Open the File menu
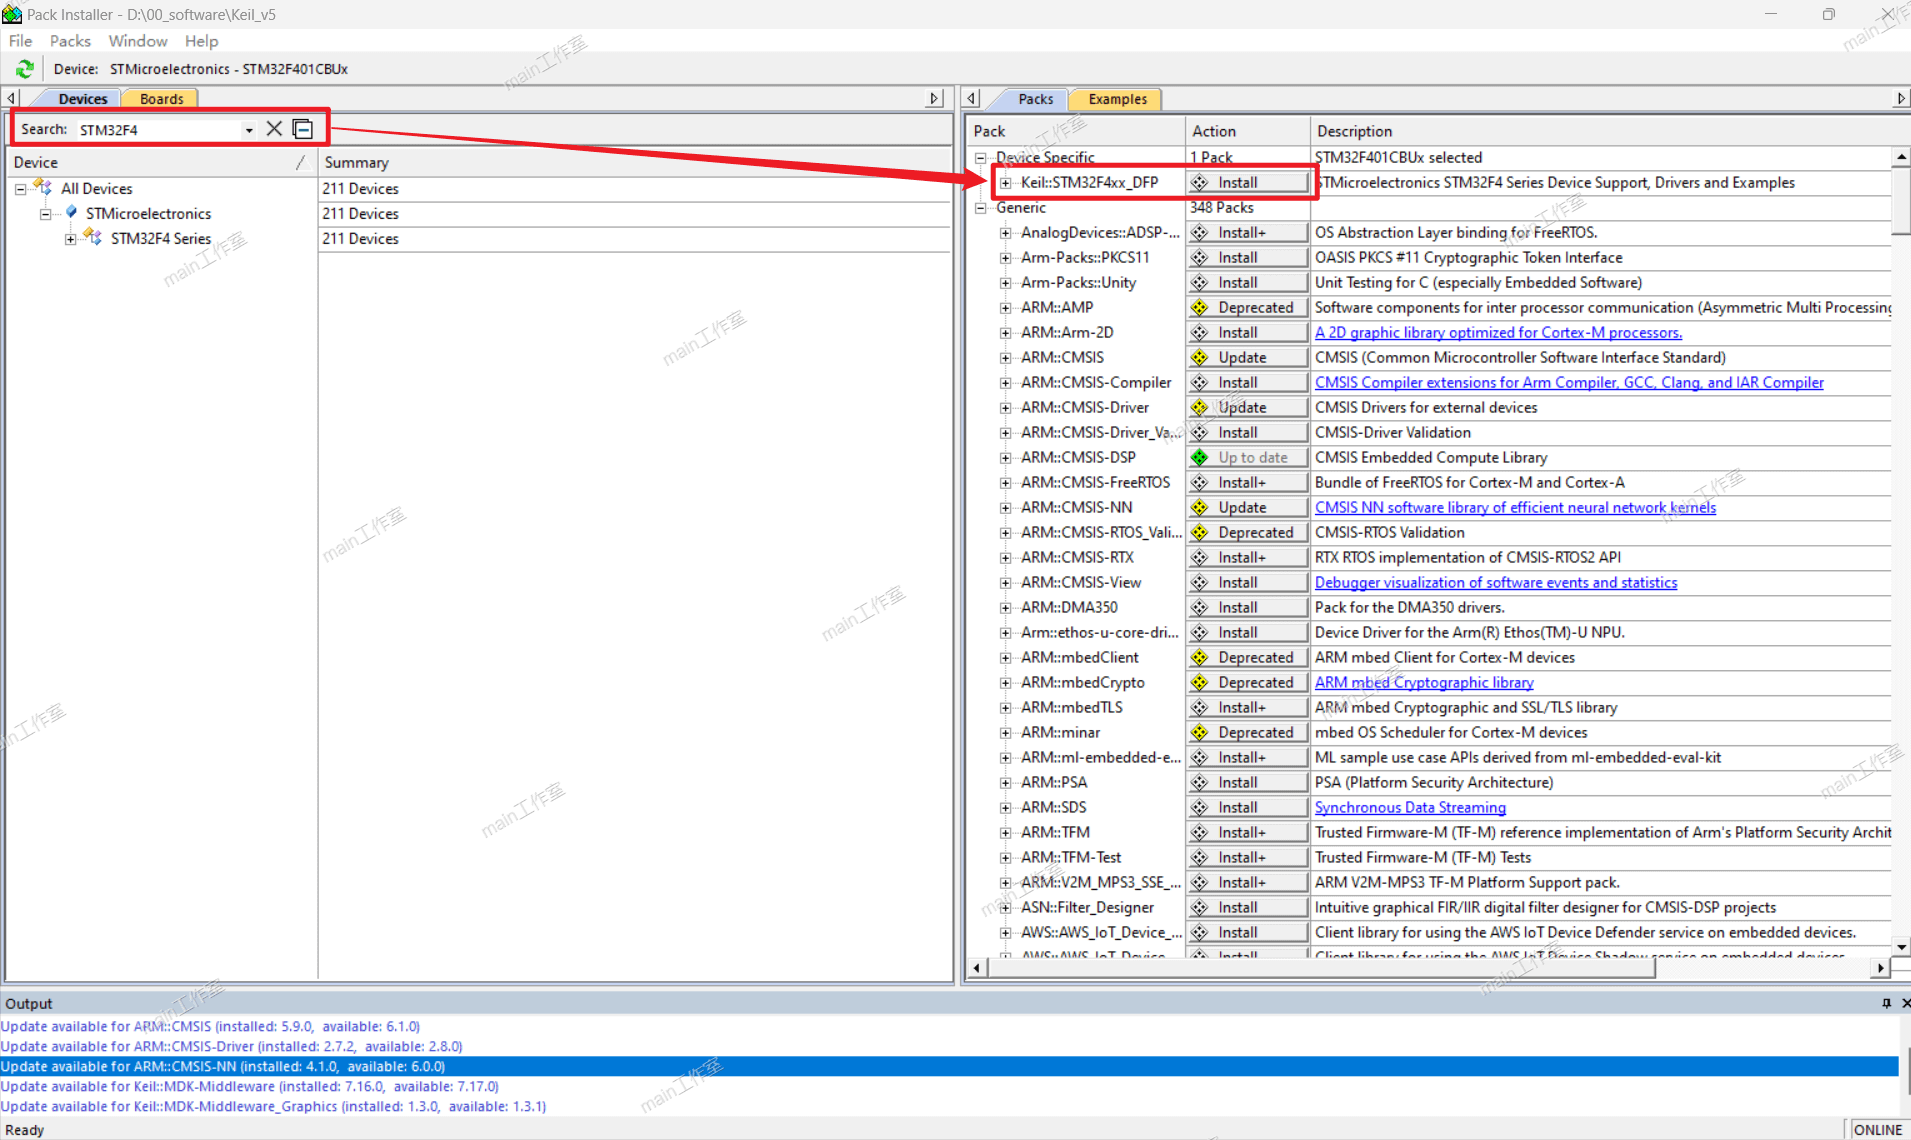Screen dimensions: 1911x1140 [x=20, y=41]
